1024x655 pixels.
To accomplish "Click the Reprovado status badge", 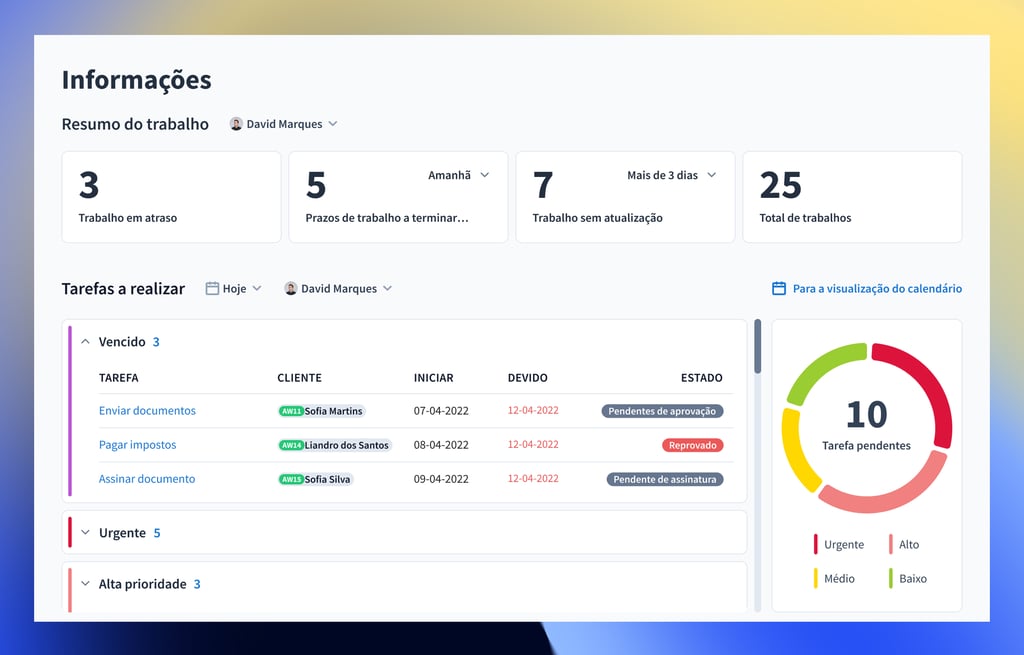I will [x=692, y=445].
